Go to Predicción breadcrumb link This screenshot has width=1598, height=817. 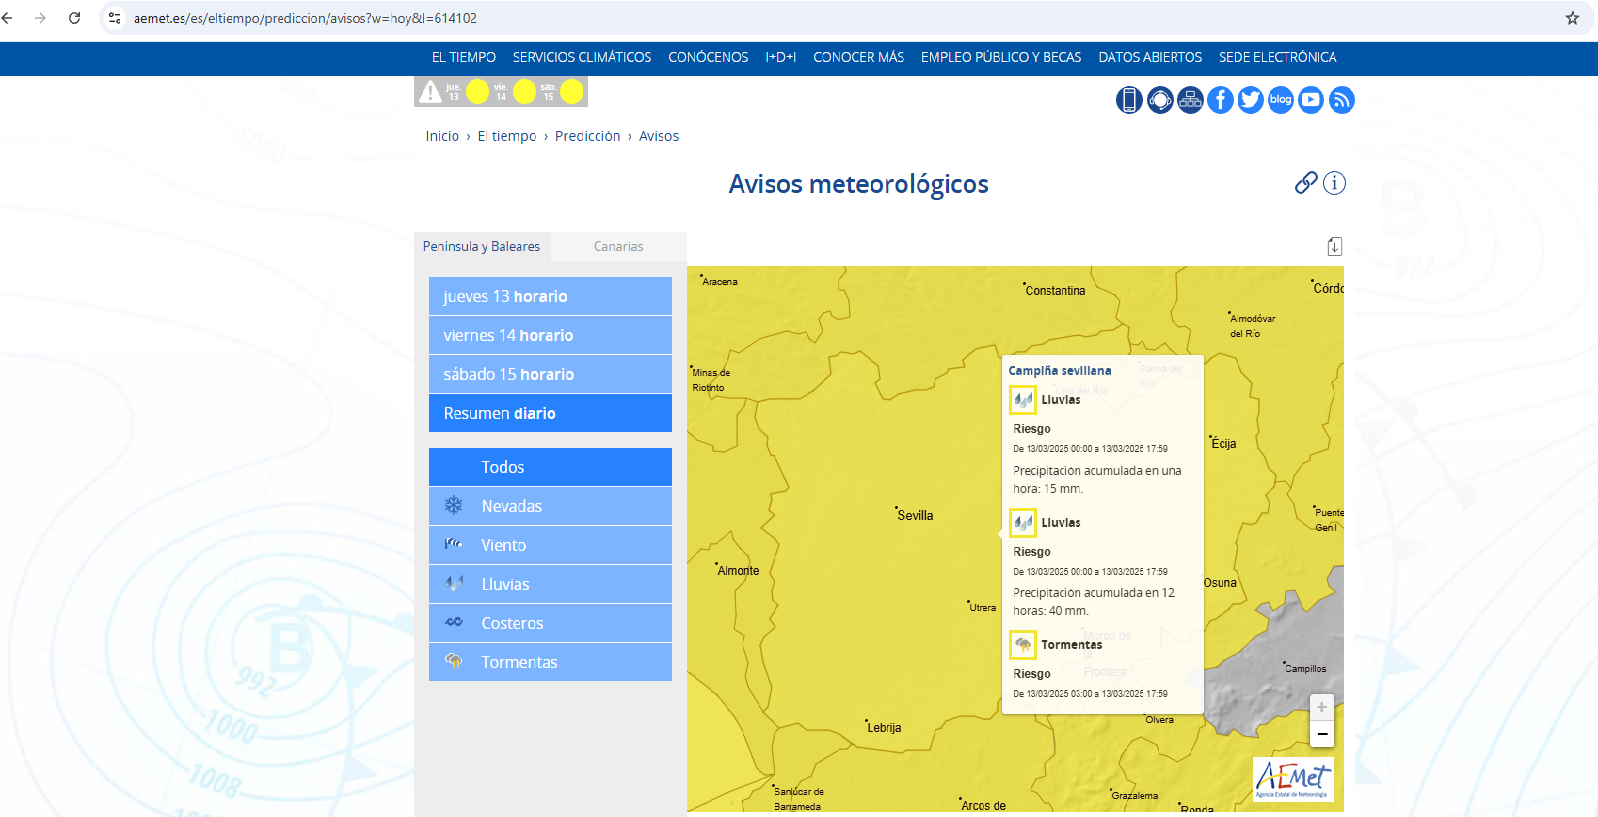click(x=587, y=136)
